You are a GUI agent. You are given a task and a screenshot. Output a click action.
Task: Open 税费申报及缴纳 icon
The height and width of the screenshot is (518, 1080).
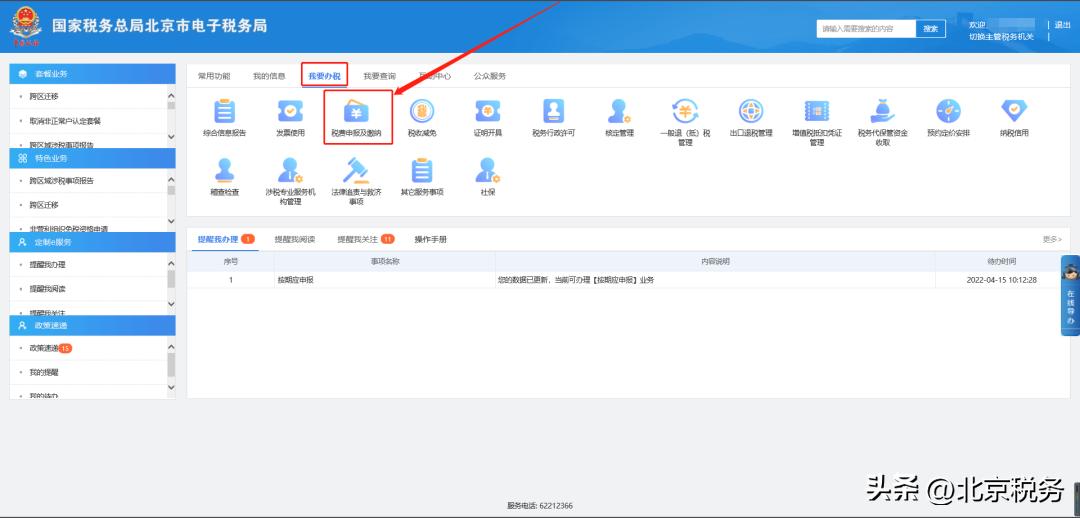click(356, 111)
